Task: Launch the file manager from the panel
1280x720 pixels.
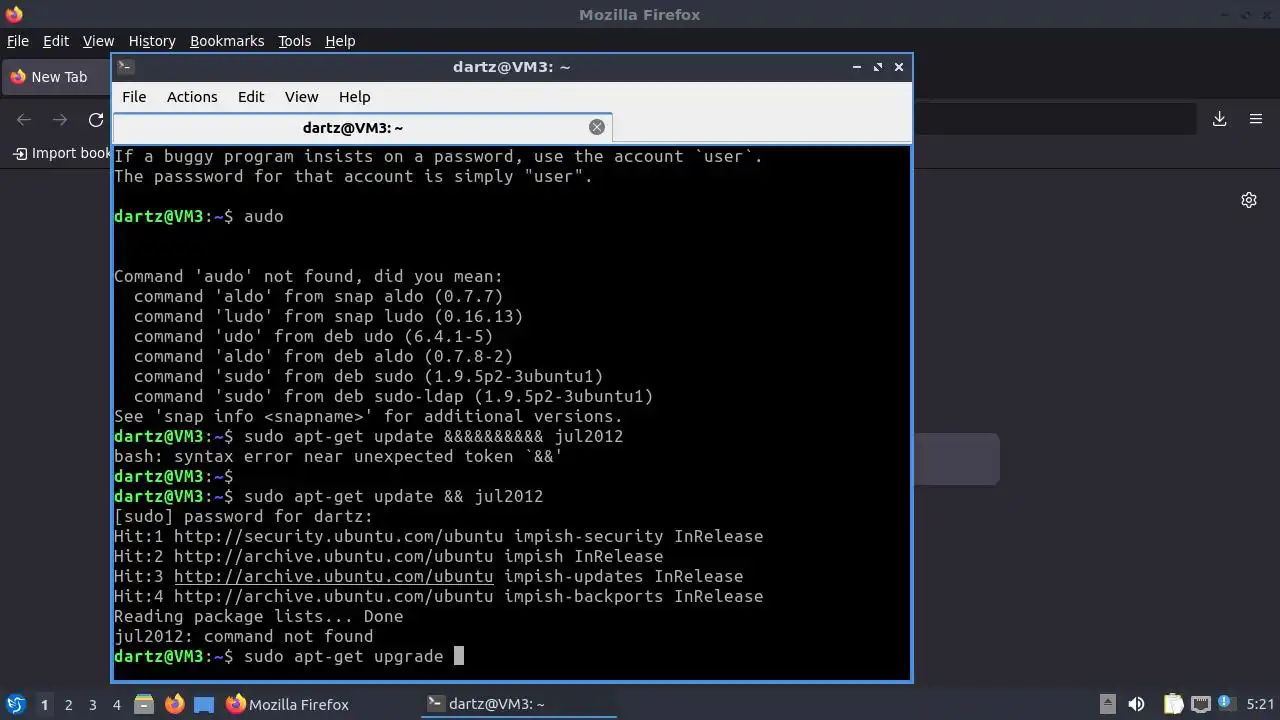Action: pos(144,704)
